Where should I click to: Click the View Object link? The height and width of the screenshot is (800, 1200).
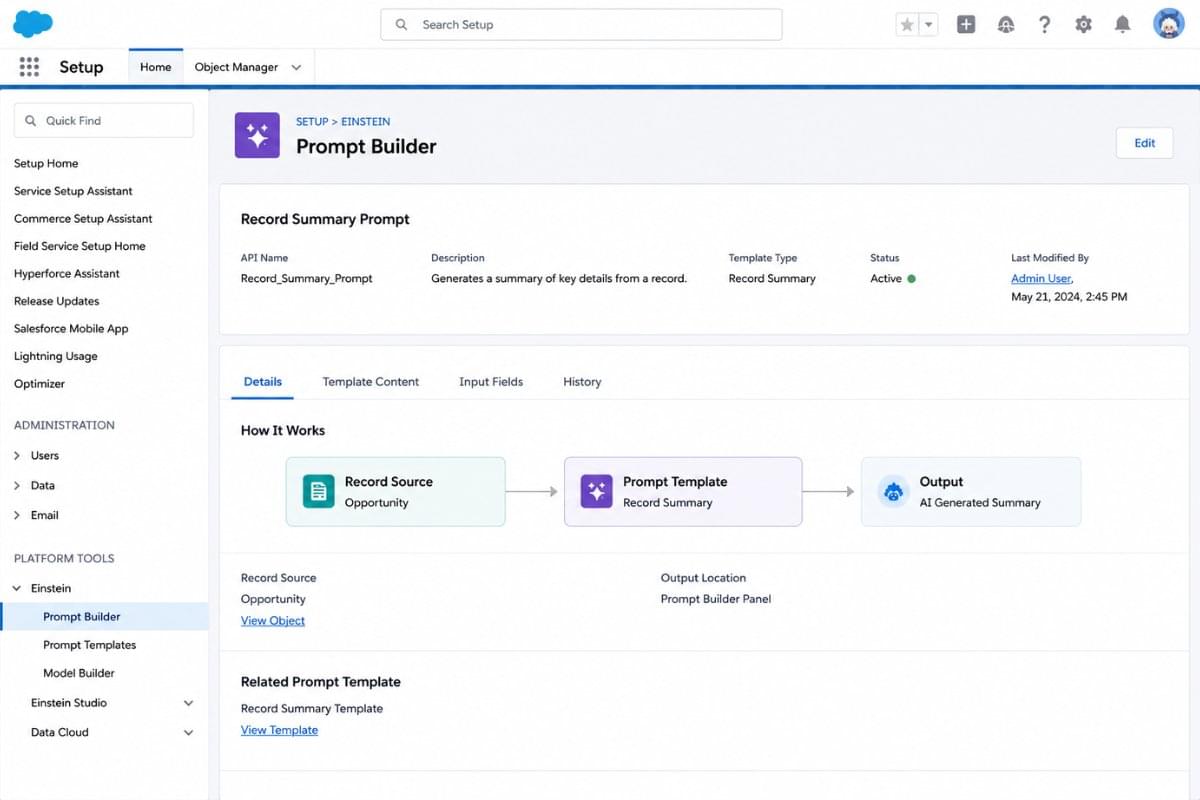pyautogui.click(x=273, y=621)
